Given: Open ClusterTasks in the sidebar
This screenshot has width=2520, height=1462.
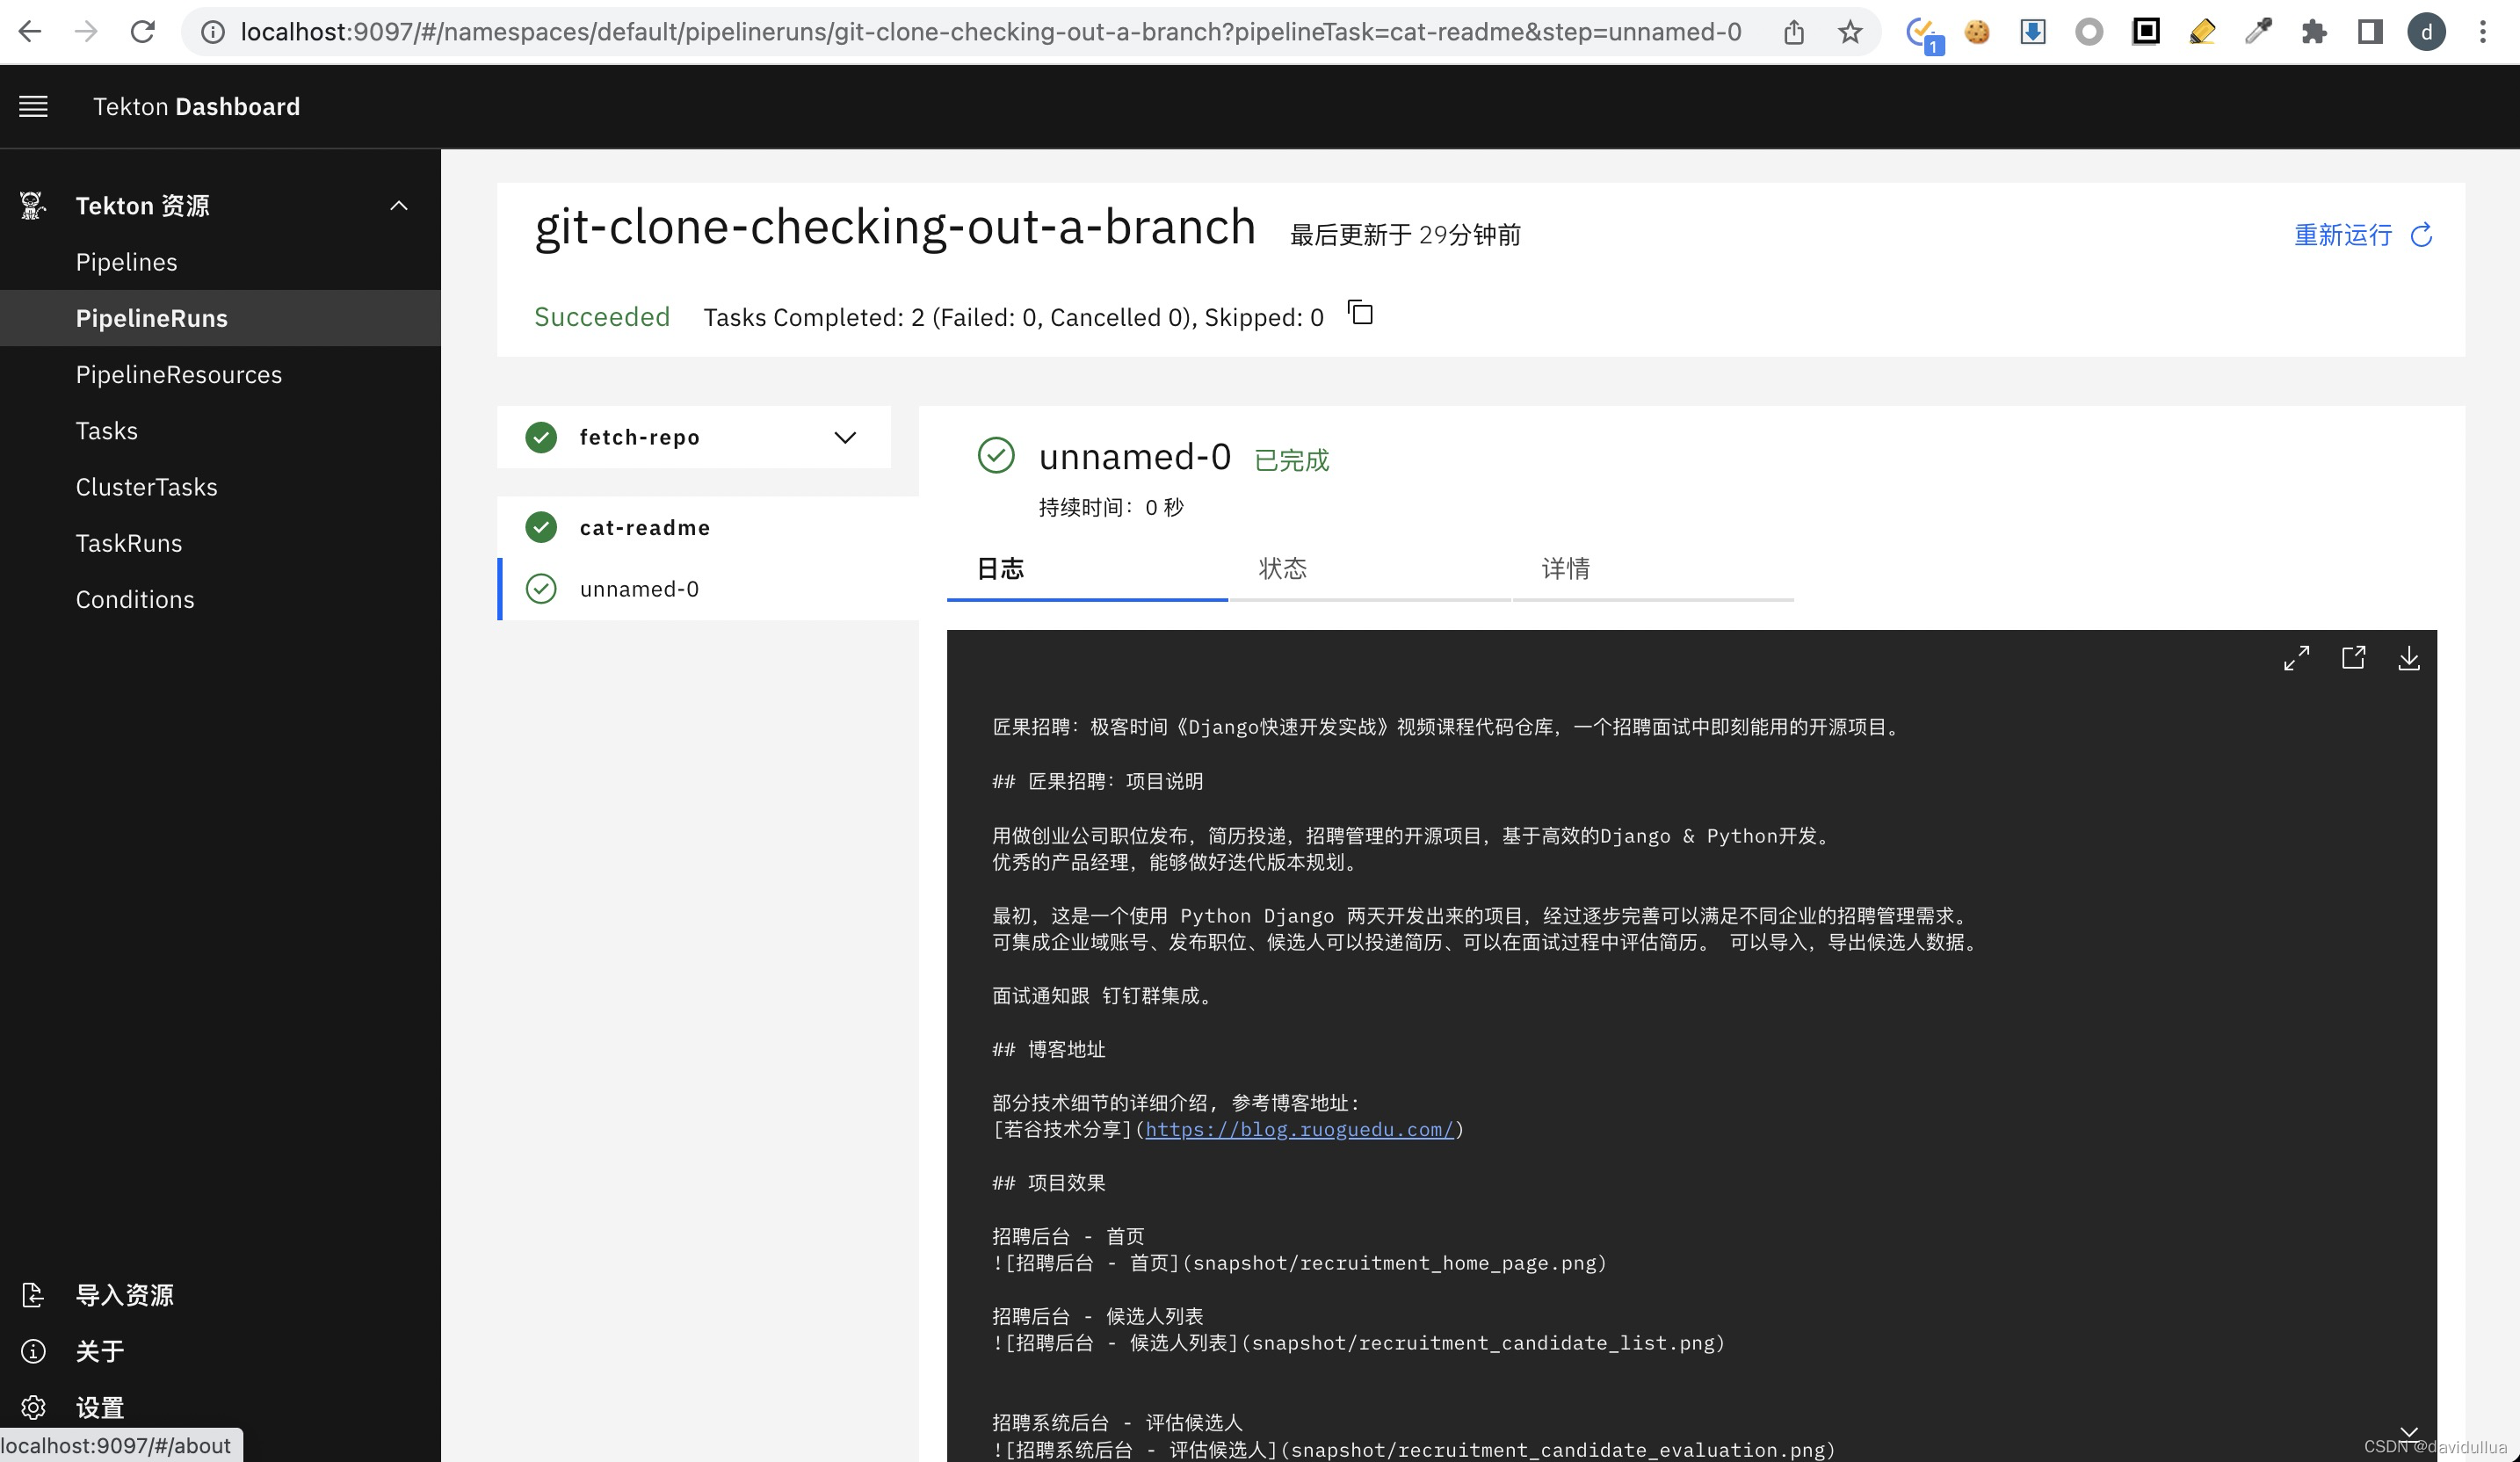Looking at the screenshot, I should pyautogui.click(x=220, y=486).
